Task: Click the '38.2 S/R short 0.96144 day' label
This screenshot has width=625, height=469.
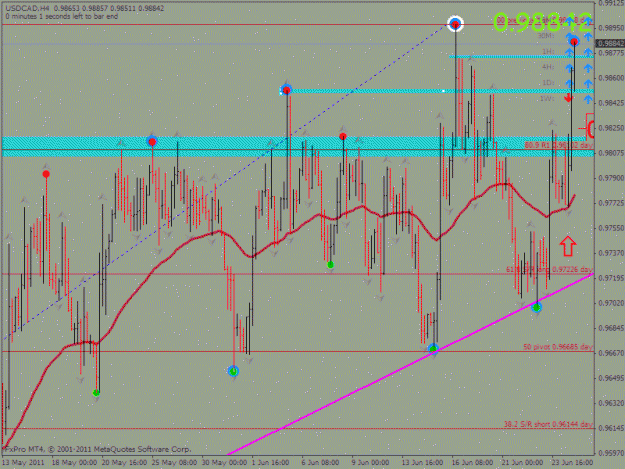Action: (x=548, y=424)
